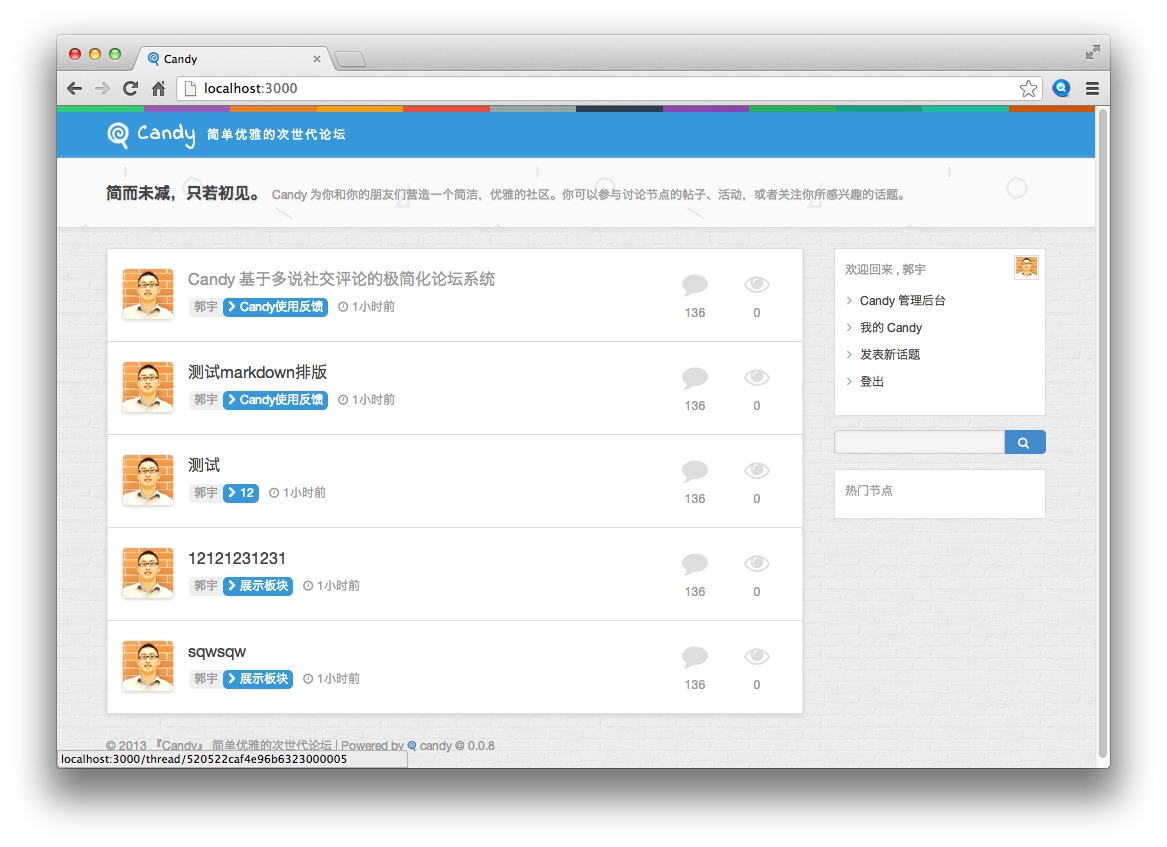Open a new tab with the blank tab button

[x=350, y=59]
